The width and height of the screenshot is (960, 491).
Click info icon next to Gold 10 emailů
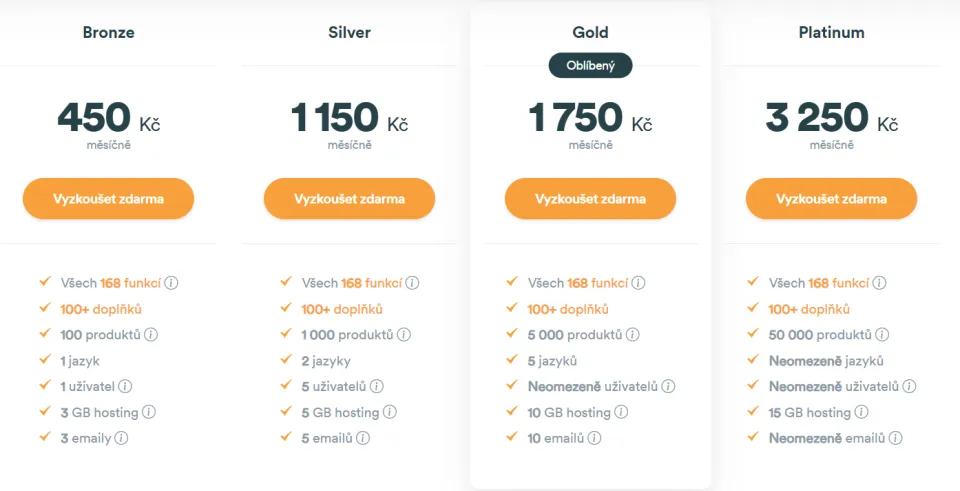[594, 438]
